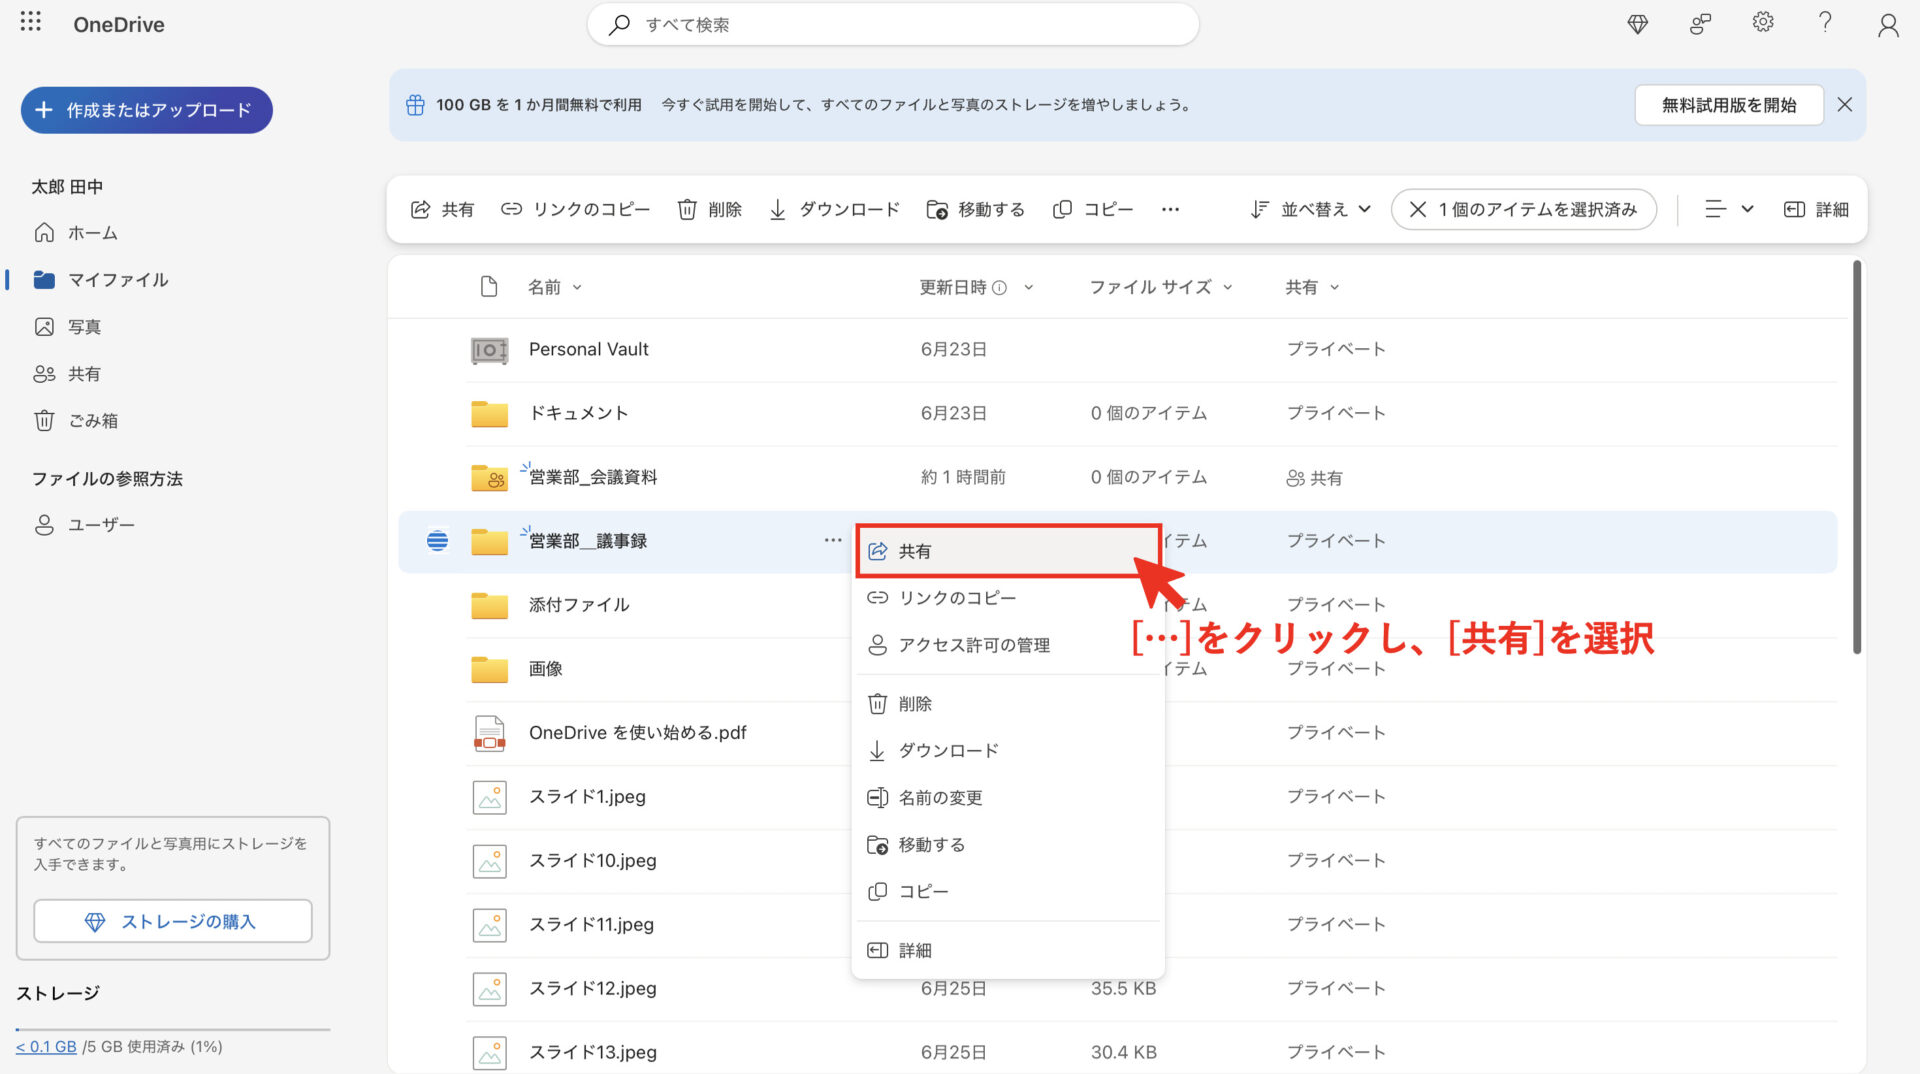This screenshot has width=1920, height=1074.
Task: Click ストレージの購入 button
Action: [173, 921]
